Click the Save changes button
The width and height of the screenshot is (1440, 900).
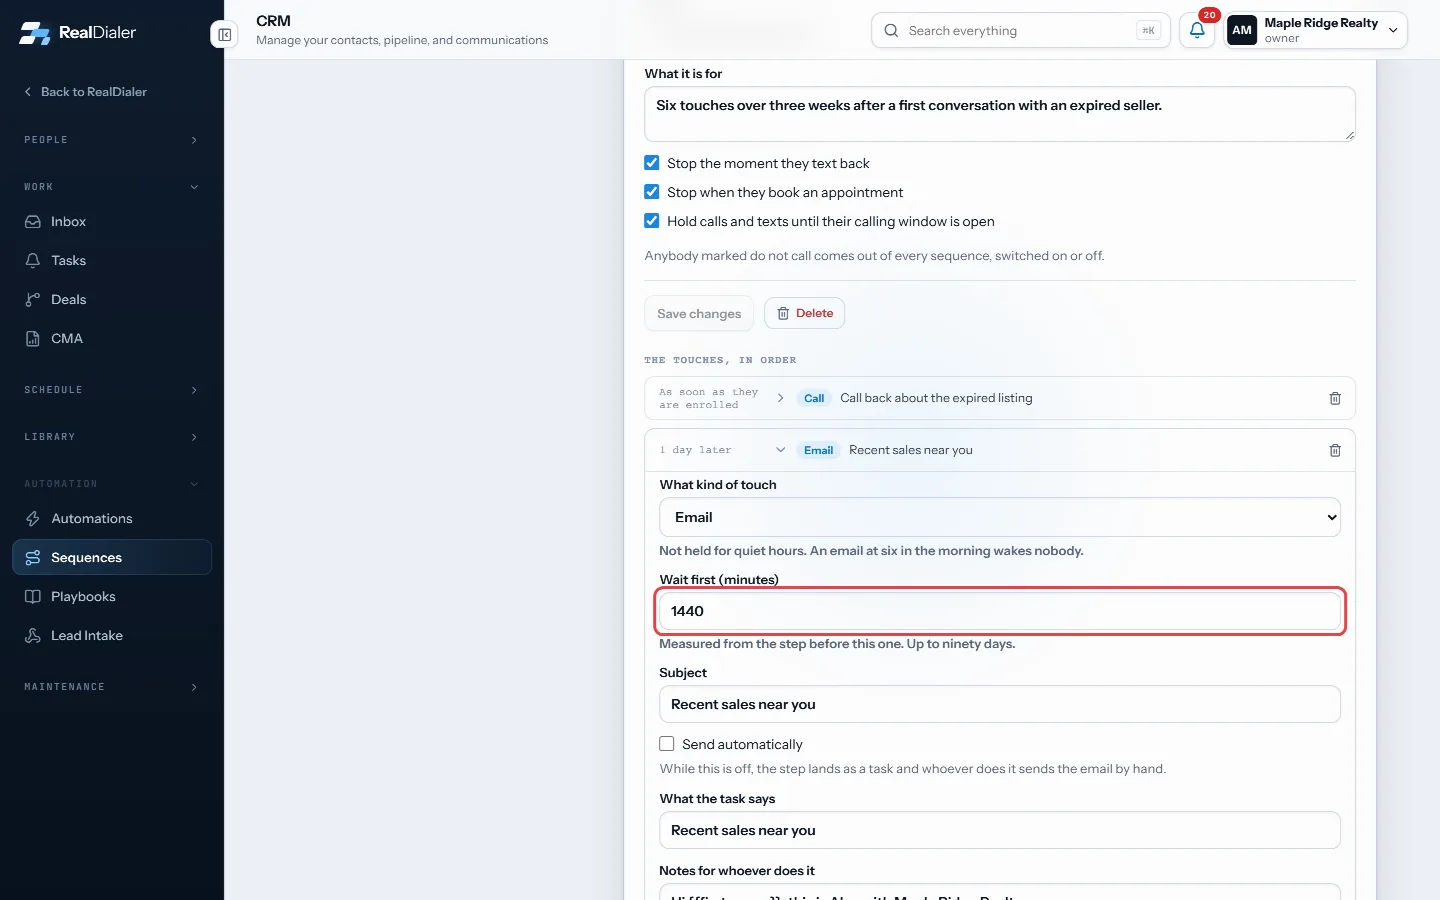coord(699,314)
